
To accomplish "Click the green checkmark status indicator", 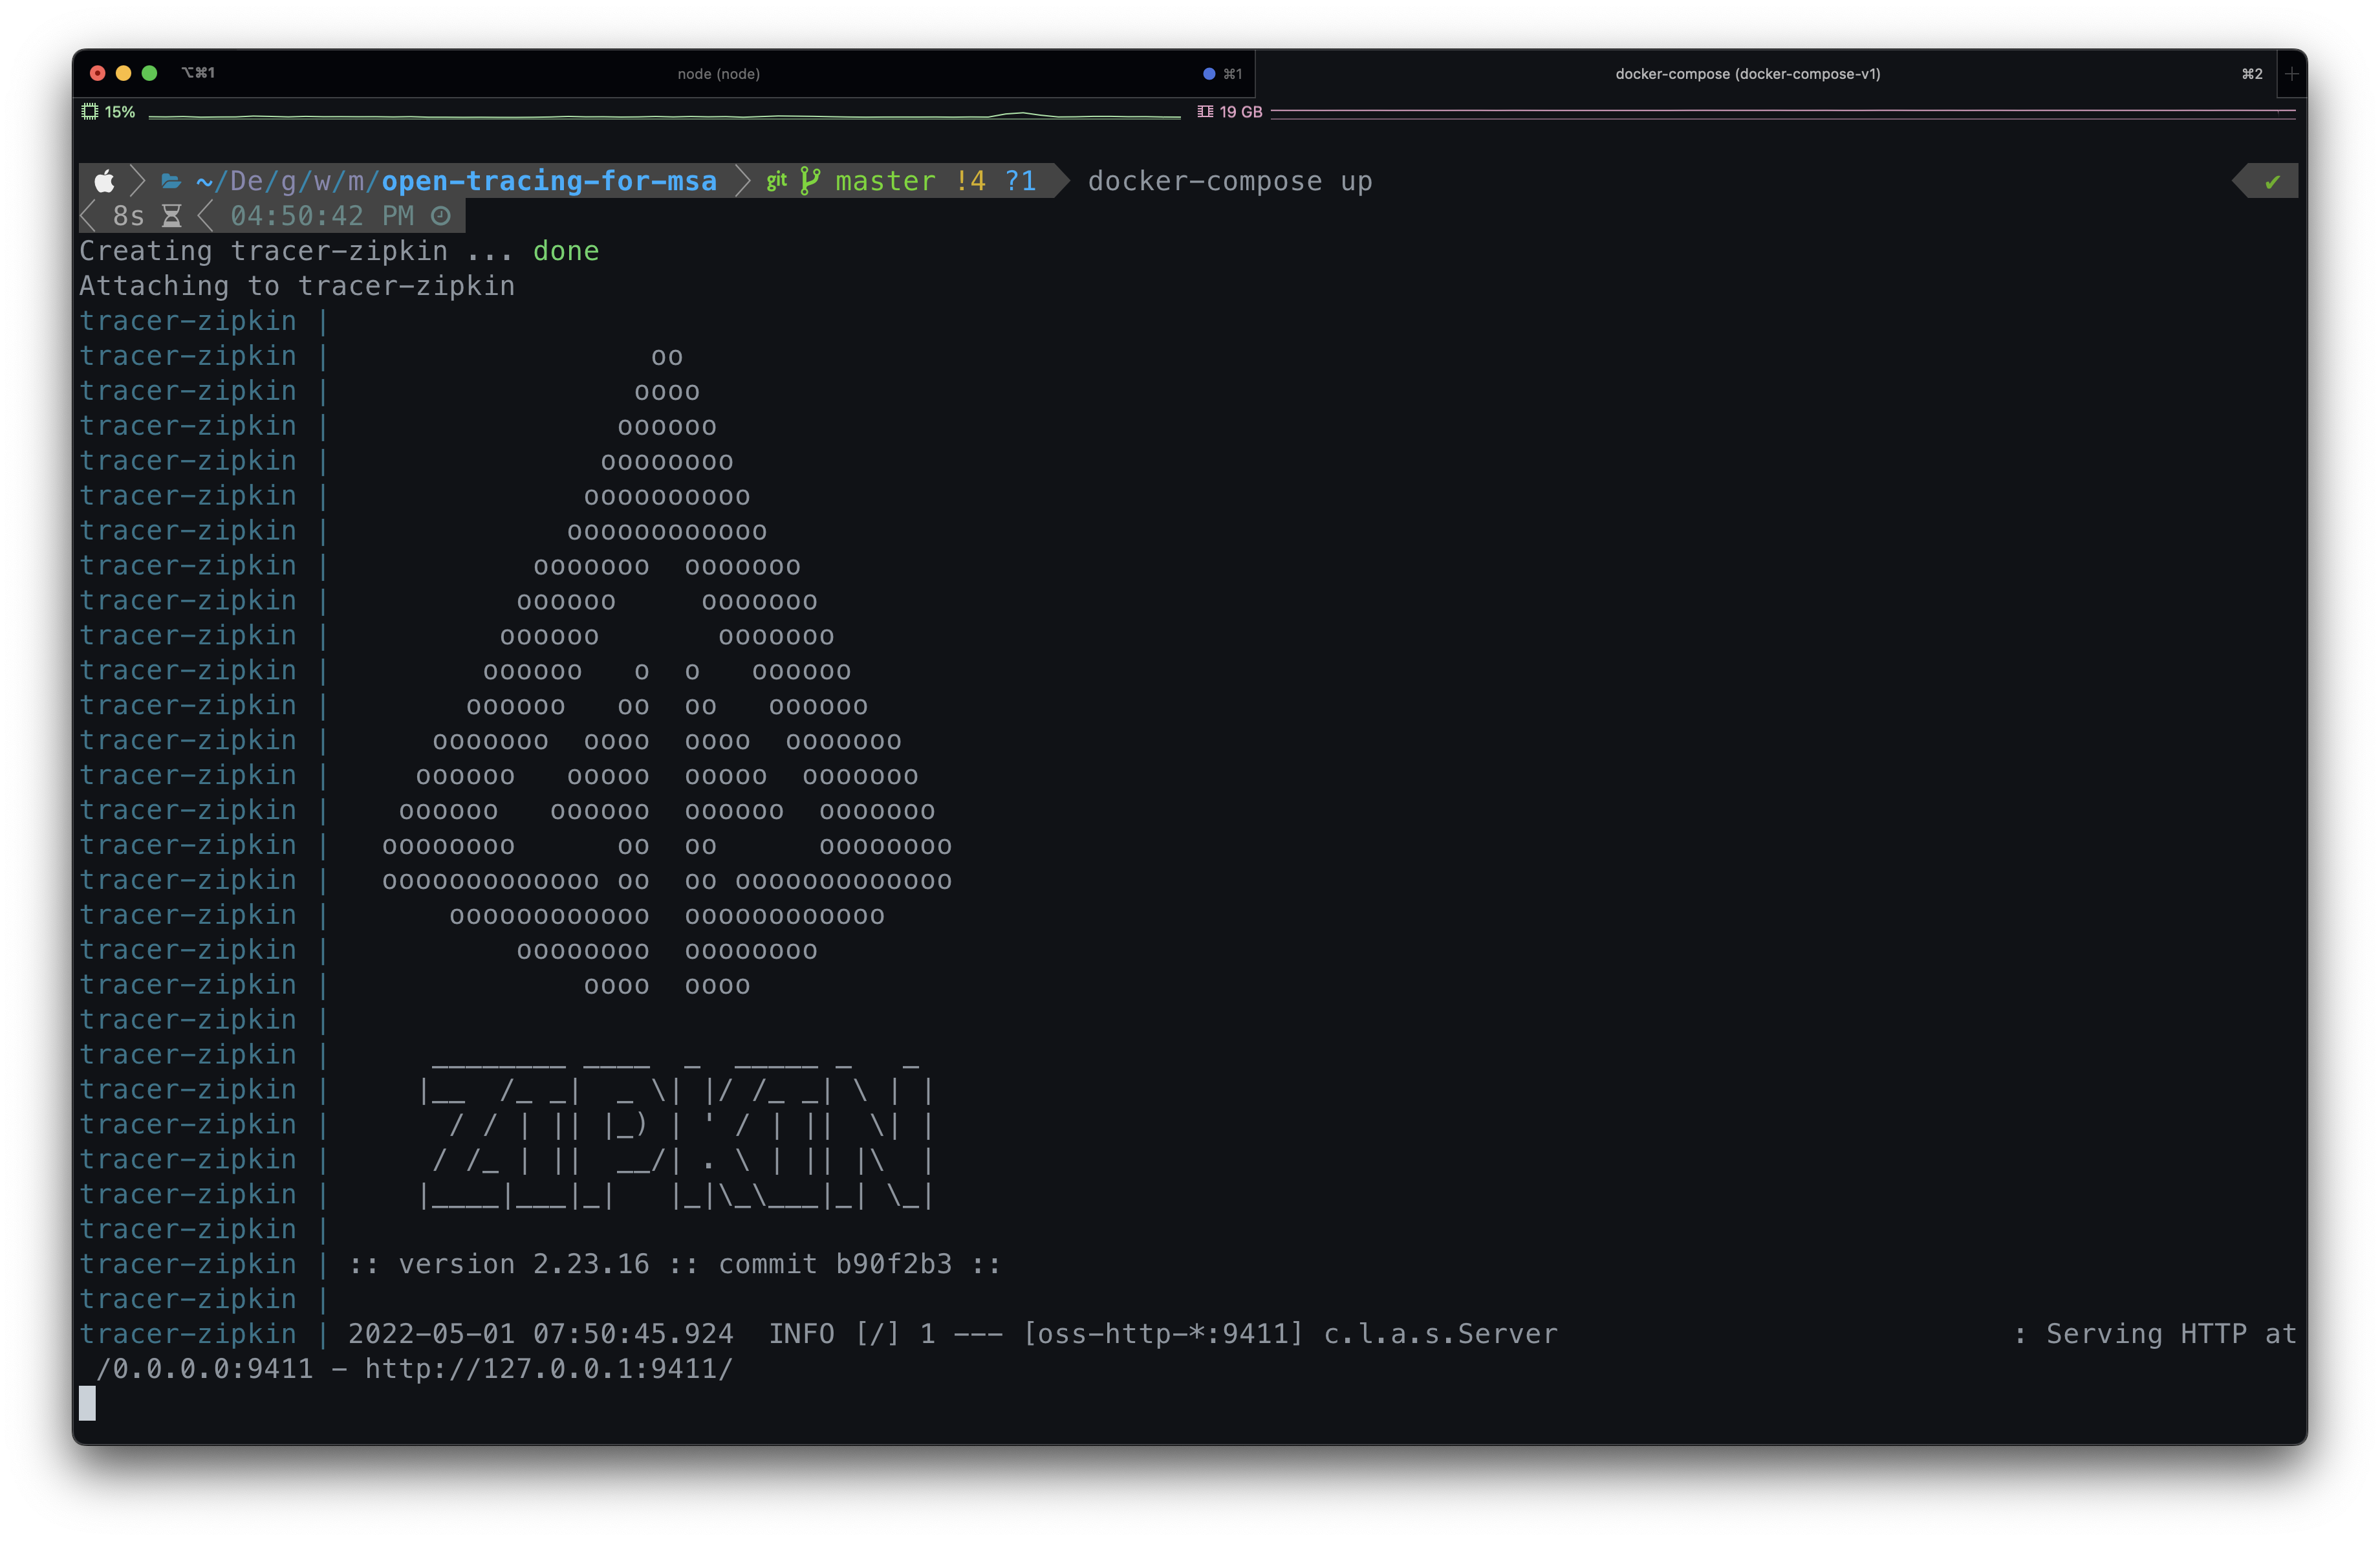I will point(2272,181).
